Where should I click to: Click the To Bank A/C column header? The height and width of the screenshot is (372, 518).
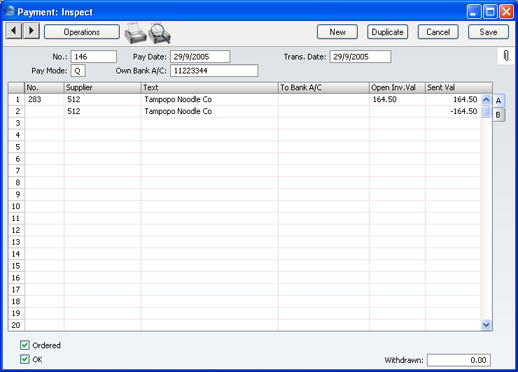(324, 88)
